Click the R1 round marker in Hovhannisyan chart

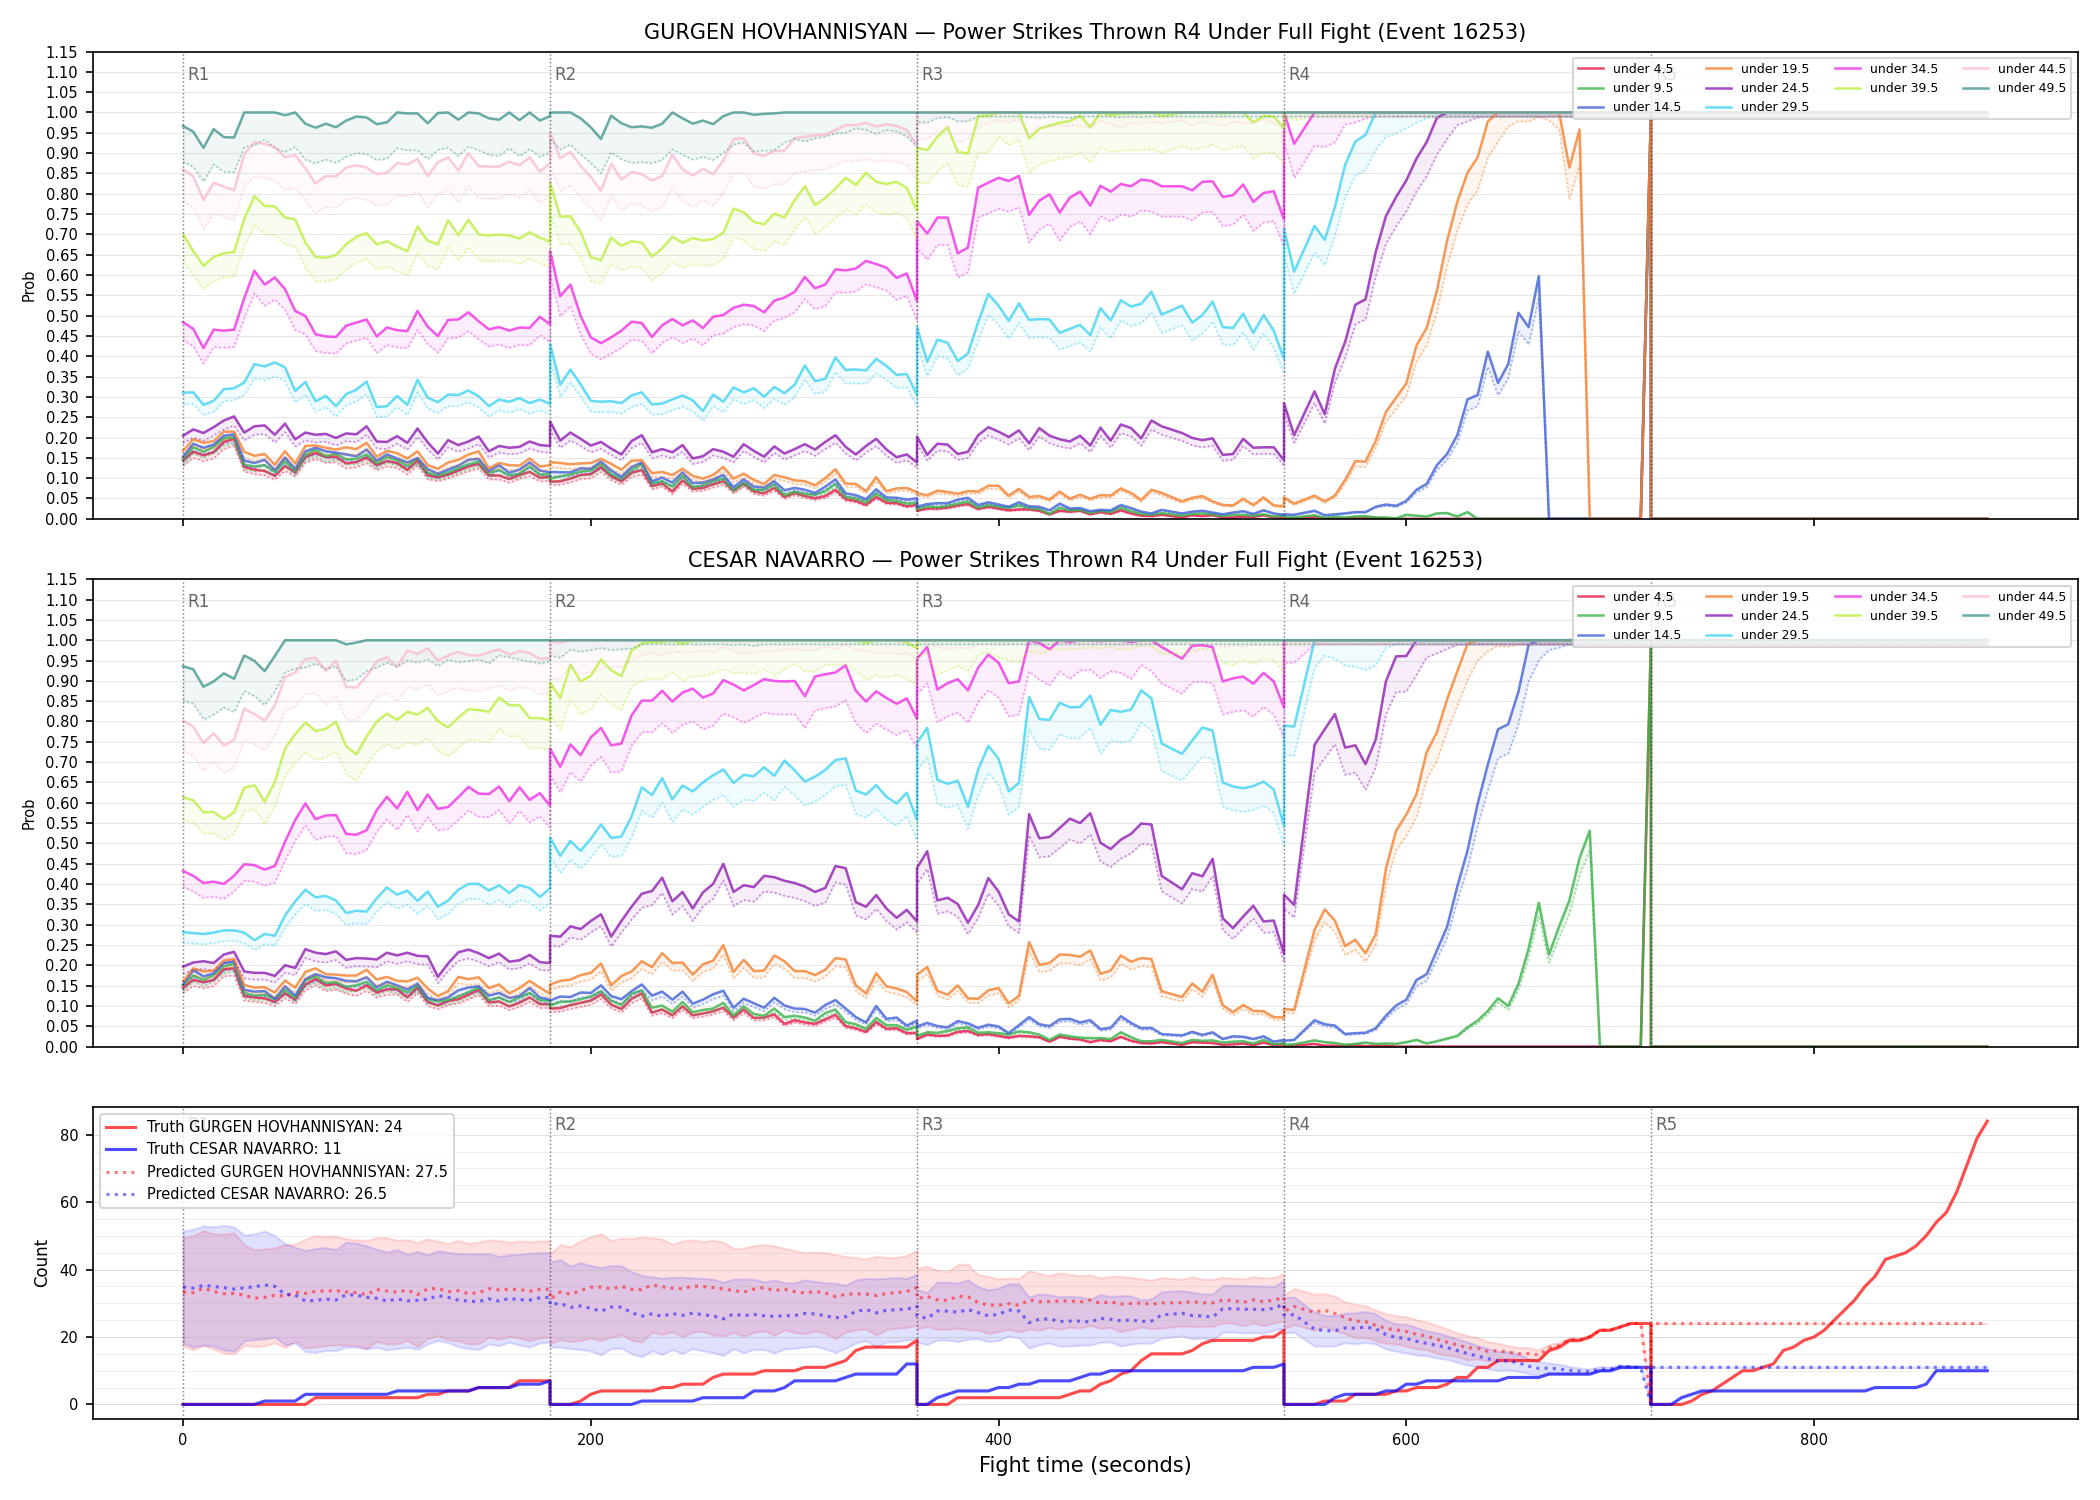pos(198,74)
